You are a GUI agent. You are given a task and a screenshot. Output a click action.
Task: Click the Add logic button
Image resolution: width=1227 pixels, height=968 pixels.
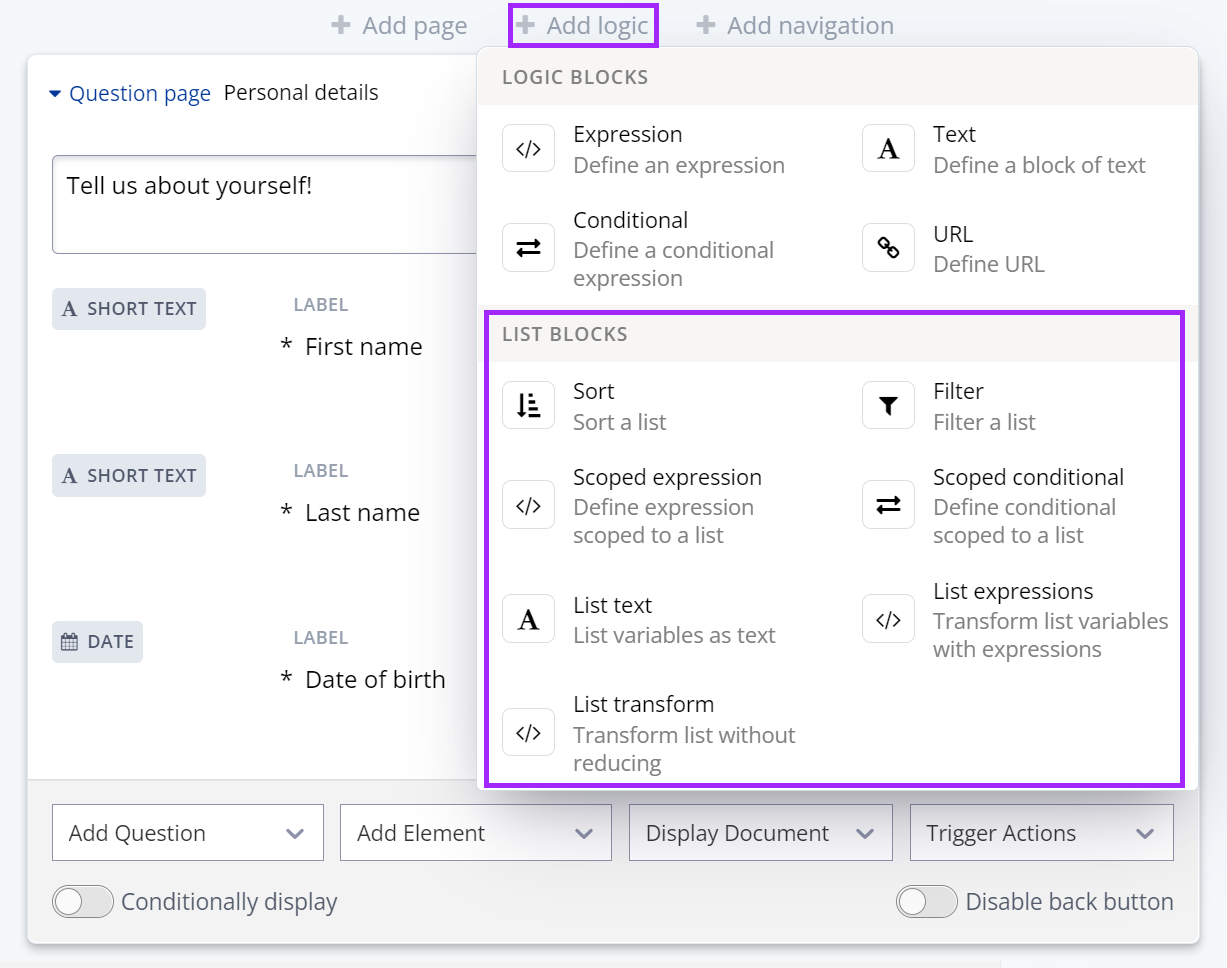(584, 25)
